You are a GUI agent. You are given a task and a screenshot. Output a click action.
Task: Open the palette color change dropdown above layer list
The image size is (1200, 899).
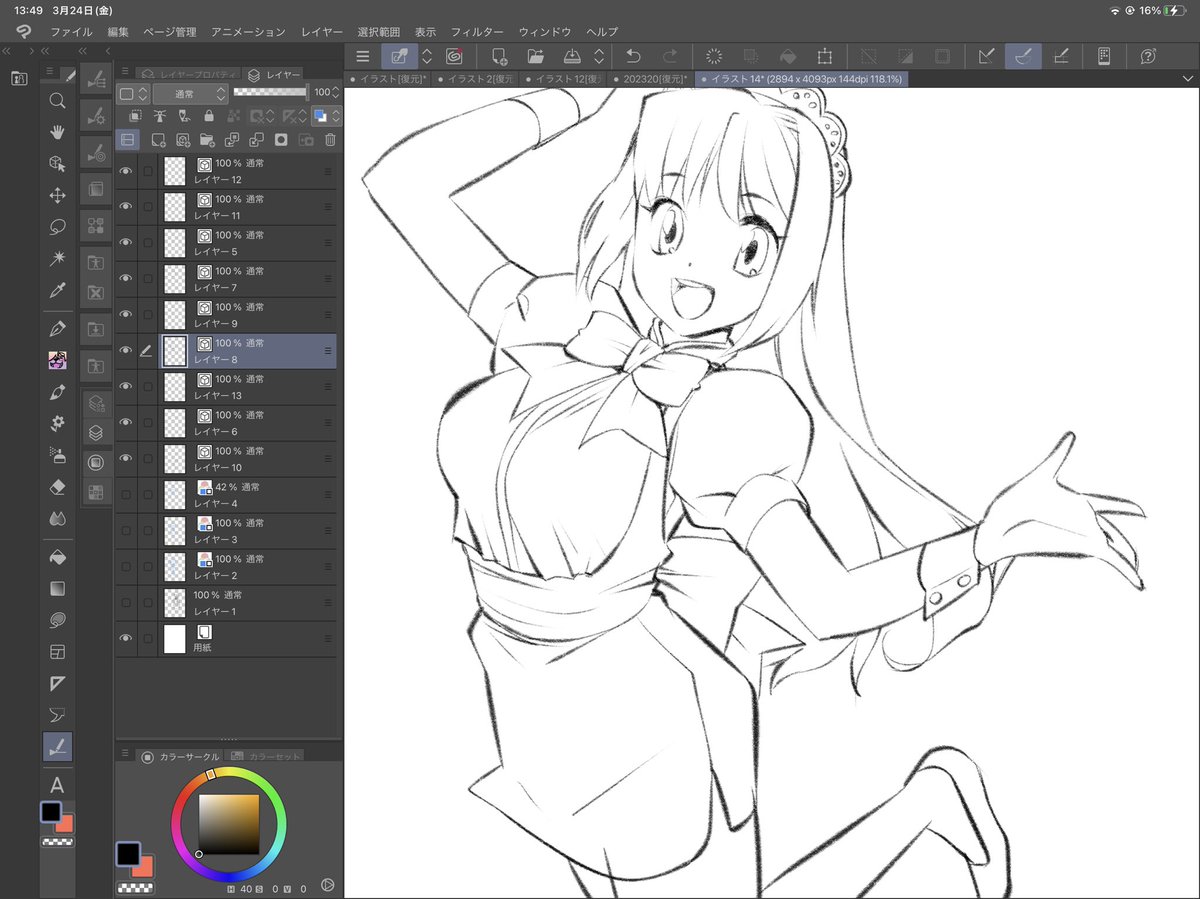tap(133, 93)
